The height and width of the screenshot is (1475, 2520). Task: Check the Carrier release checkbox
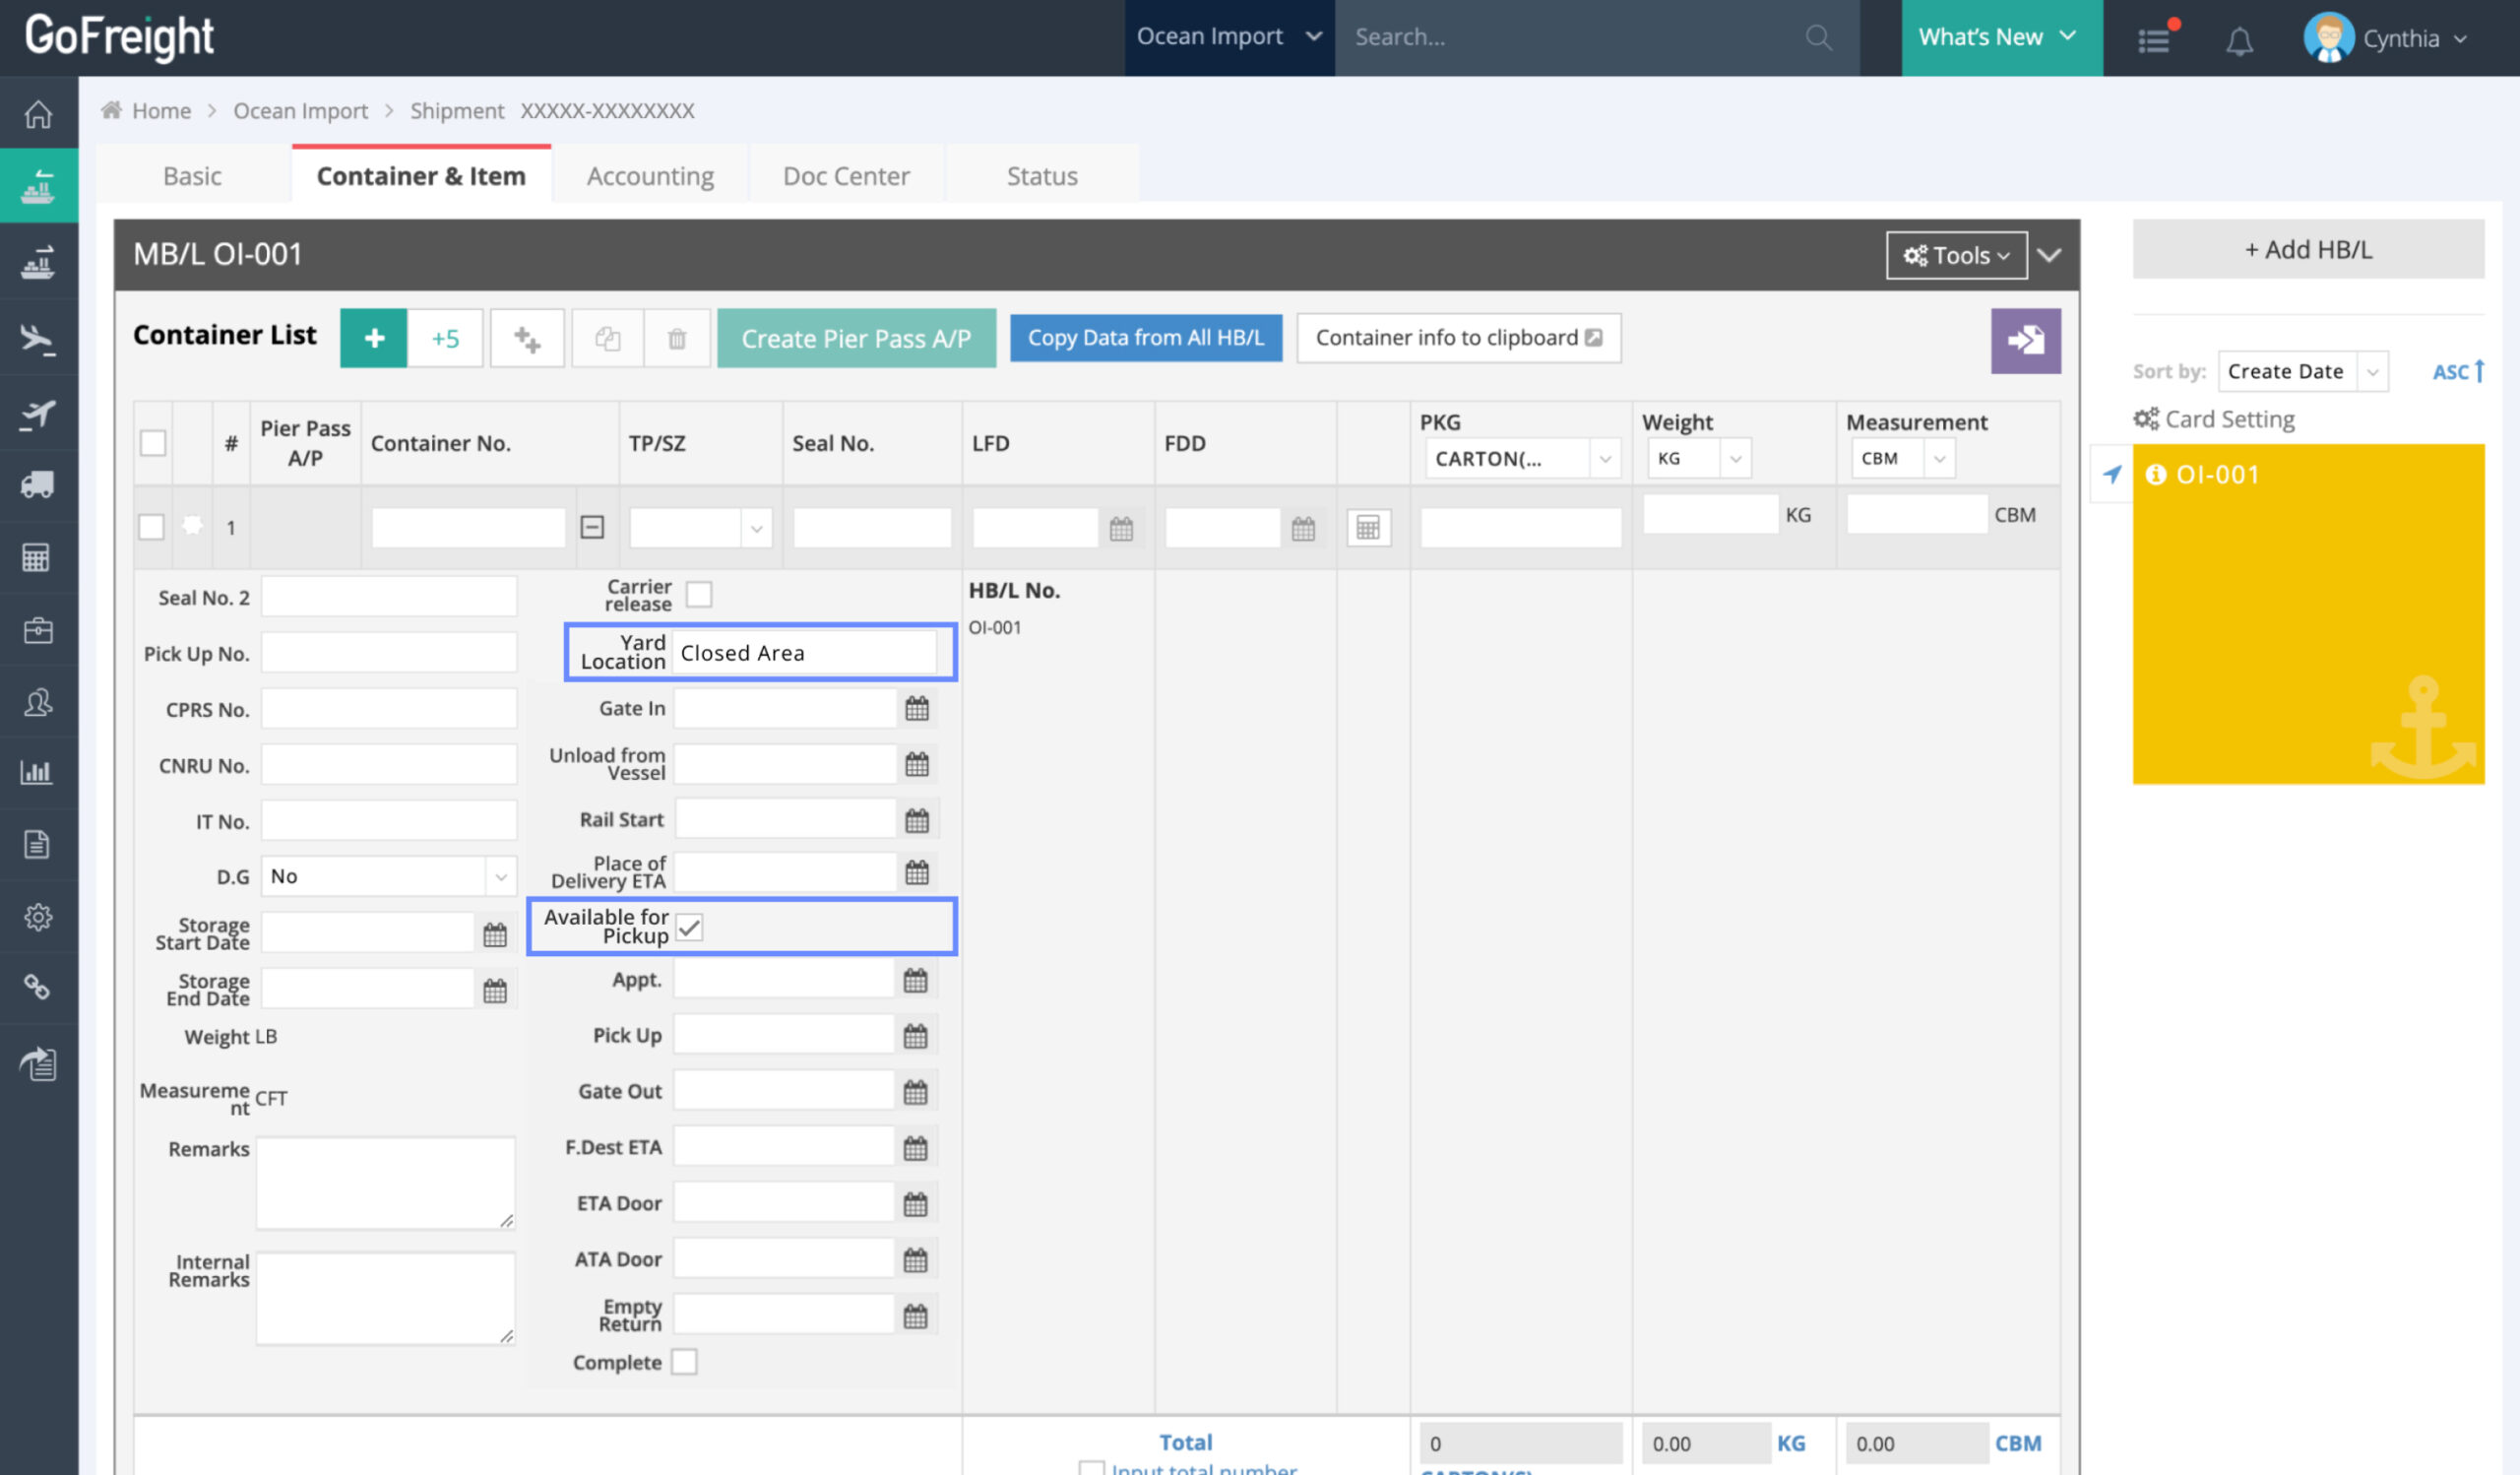[x=699, y=595]
